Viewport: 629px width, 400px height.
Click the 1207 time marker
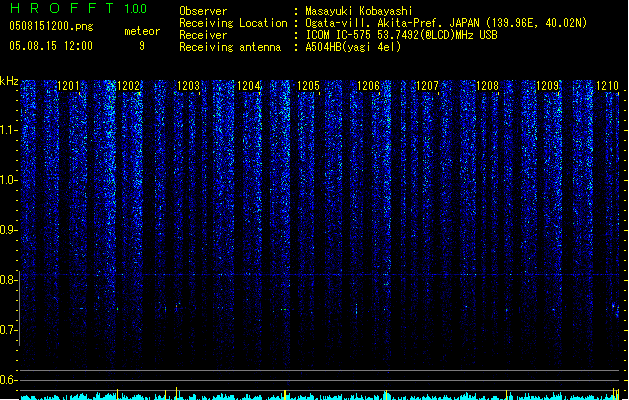(x=428, y=86)
